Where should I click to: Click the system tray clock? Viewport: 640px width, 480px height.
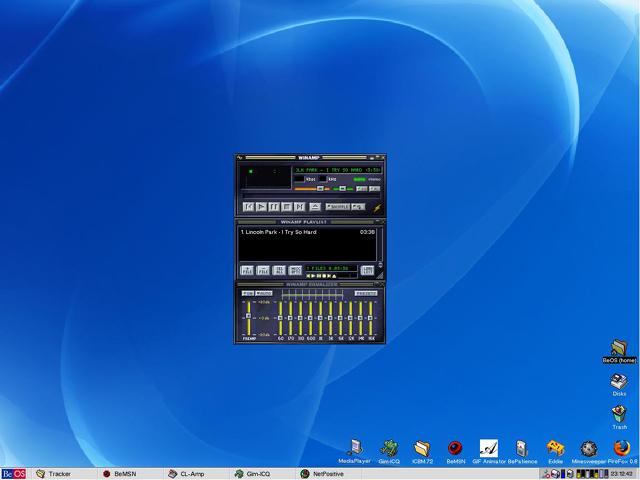tap(621, 474)
